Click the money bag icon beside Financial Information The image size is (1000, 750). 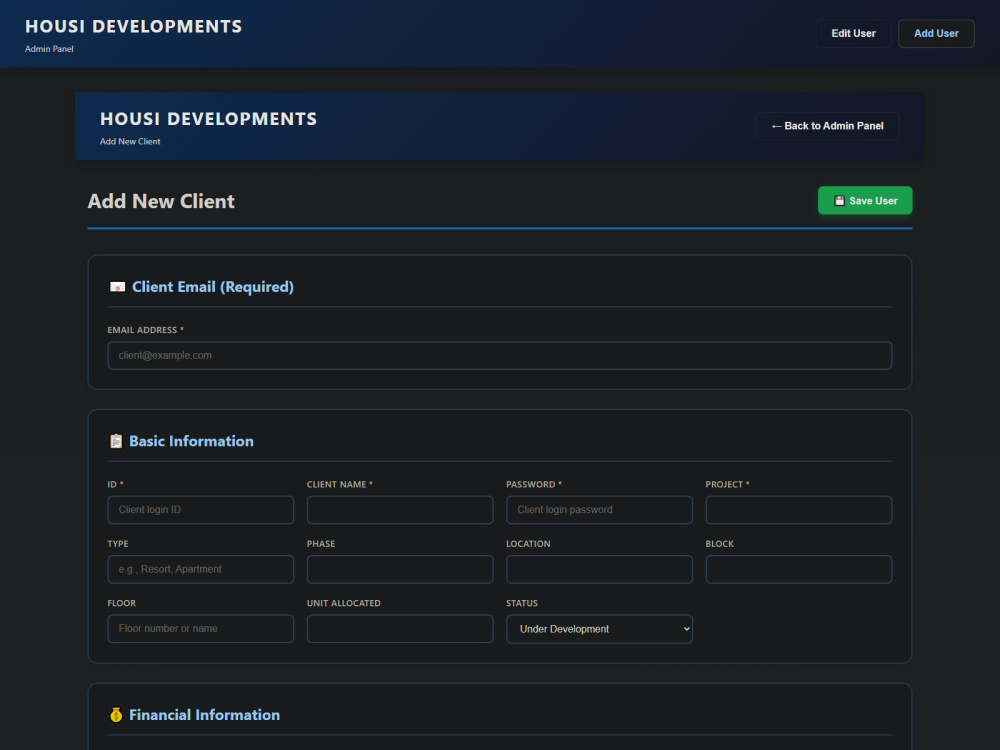coord(116,715)
